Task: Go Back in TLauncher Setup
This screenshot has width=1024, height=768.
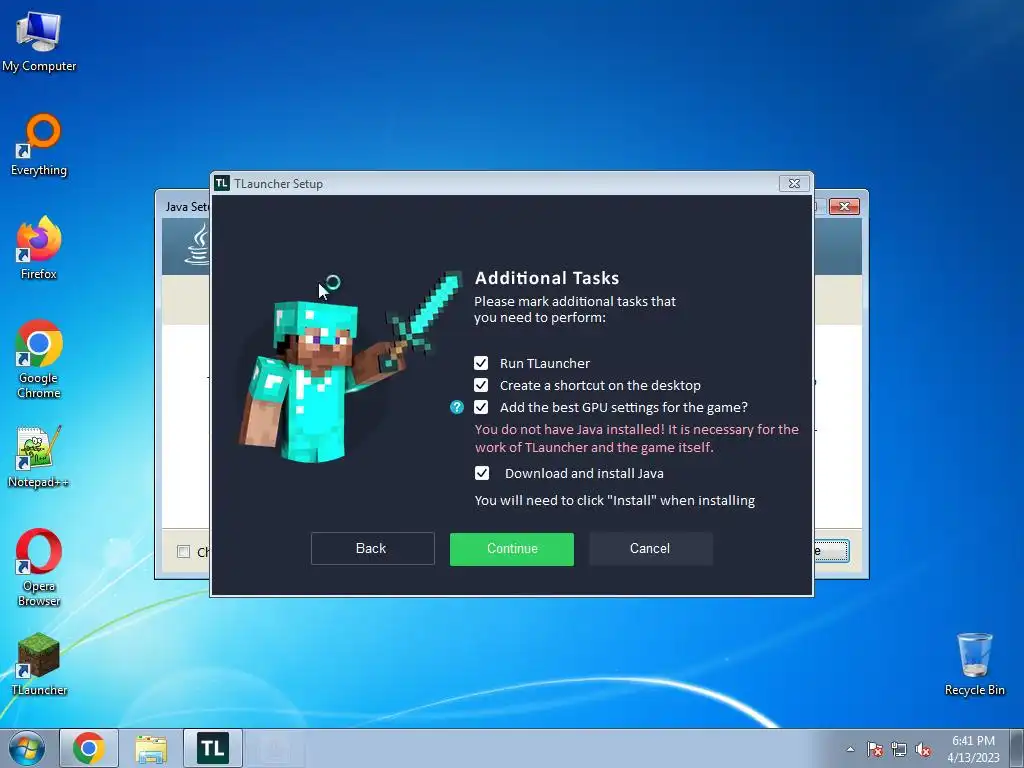Action: point(372,549)
